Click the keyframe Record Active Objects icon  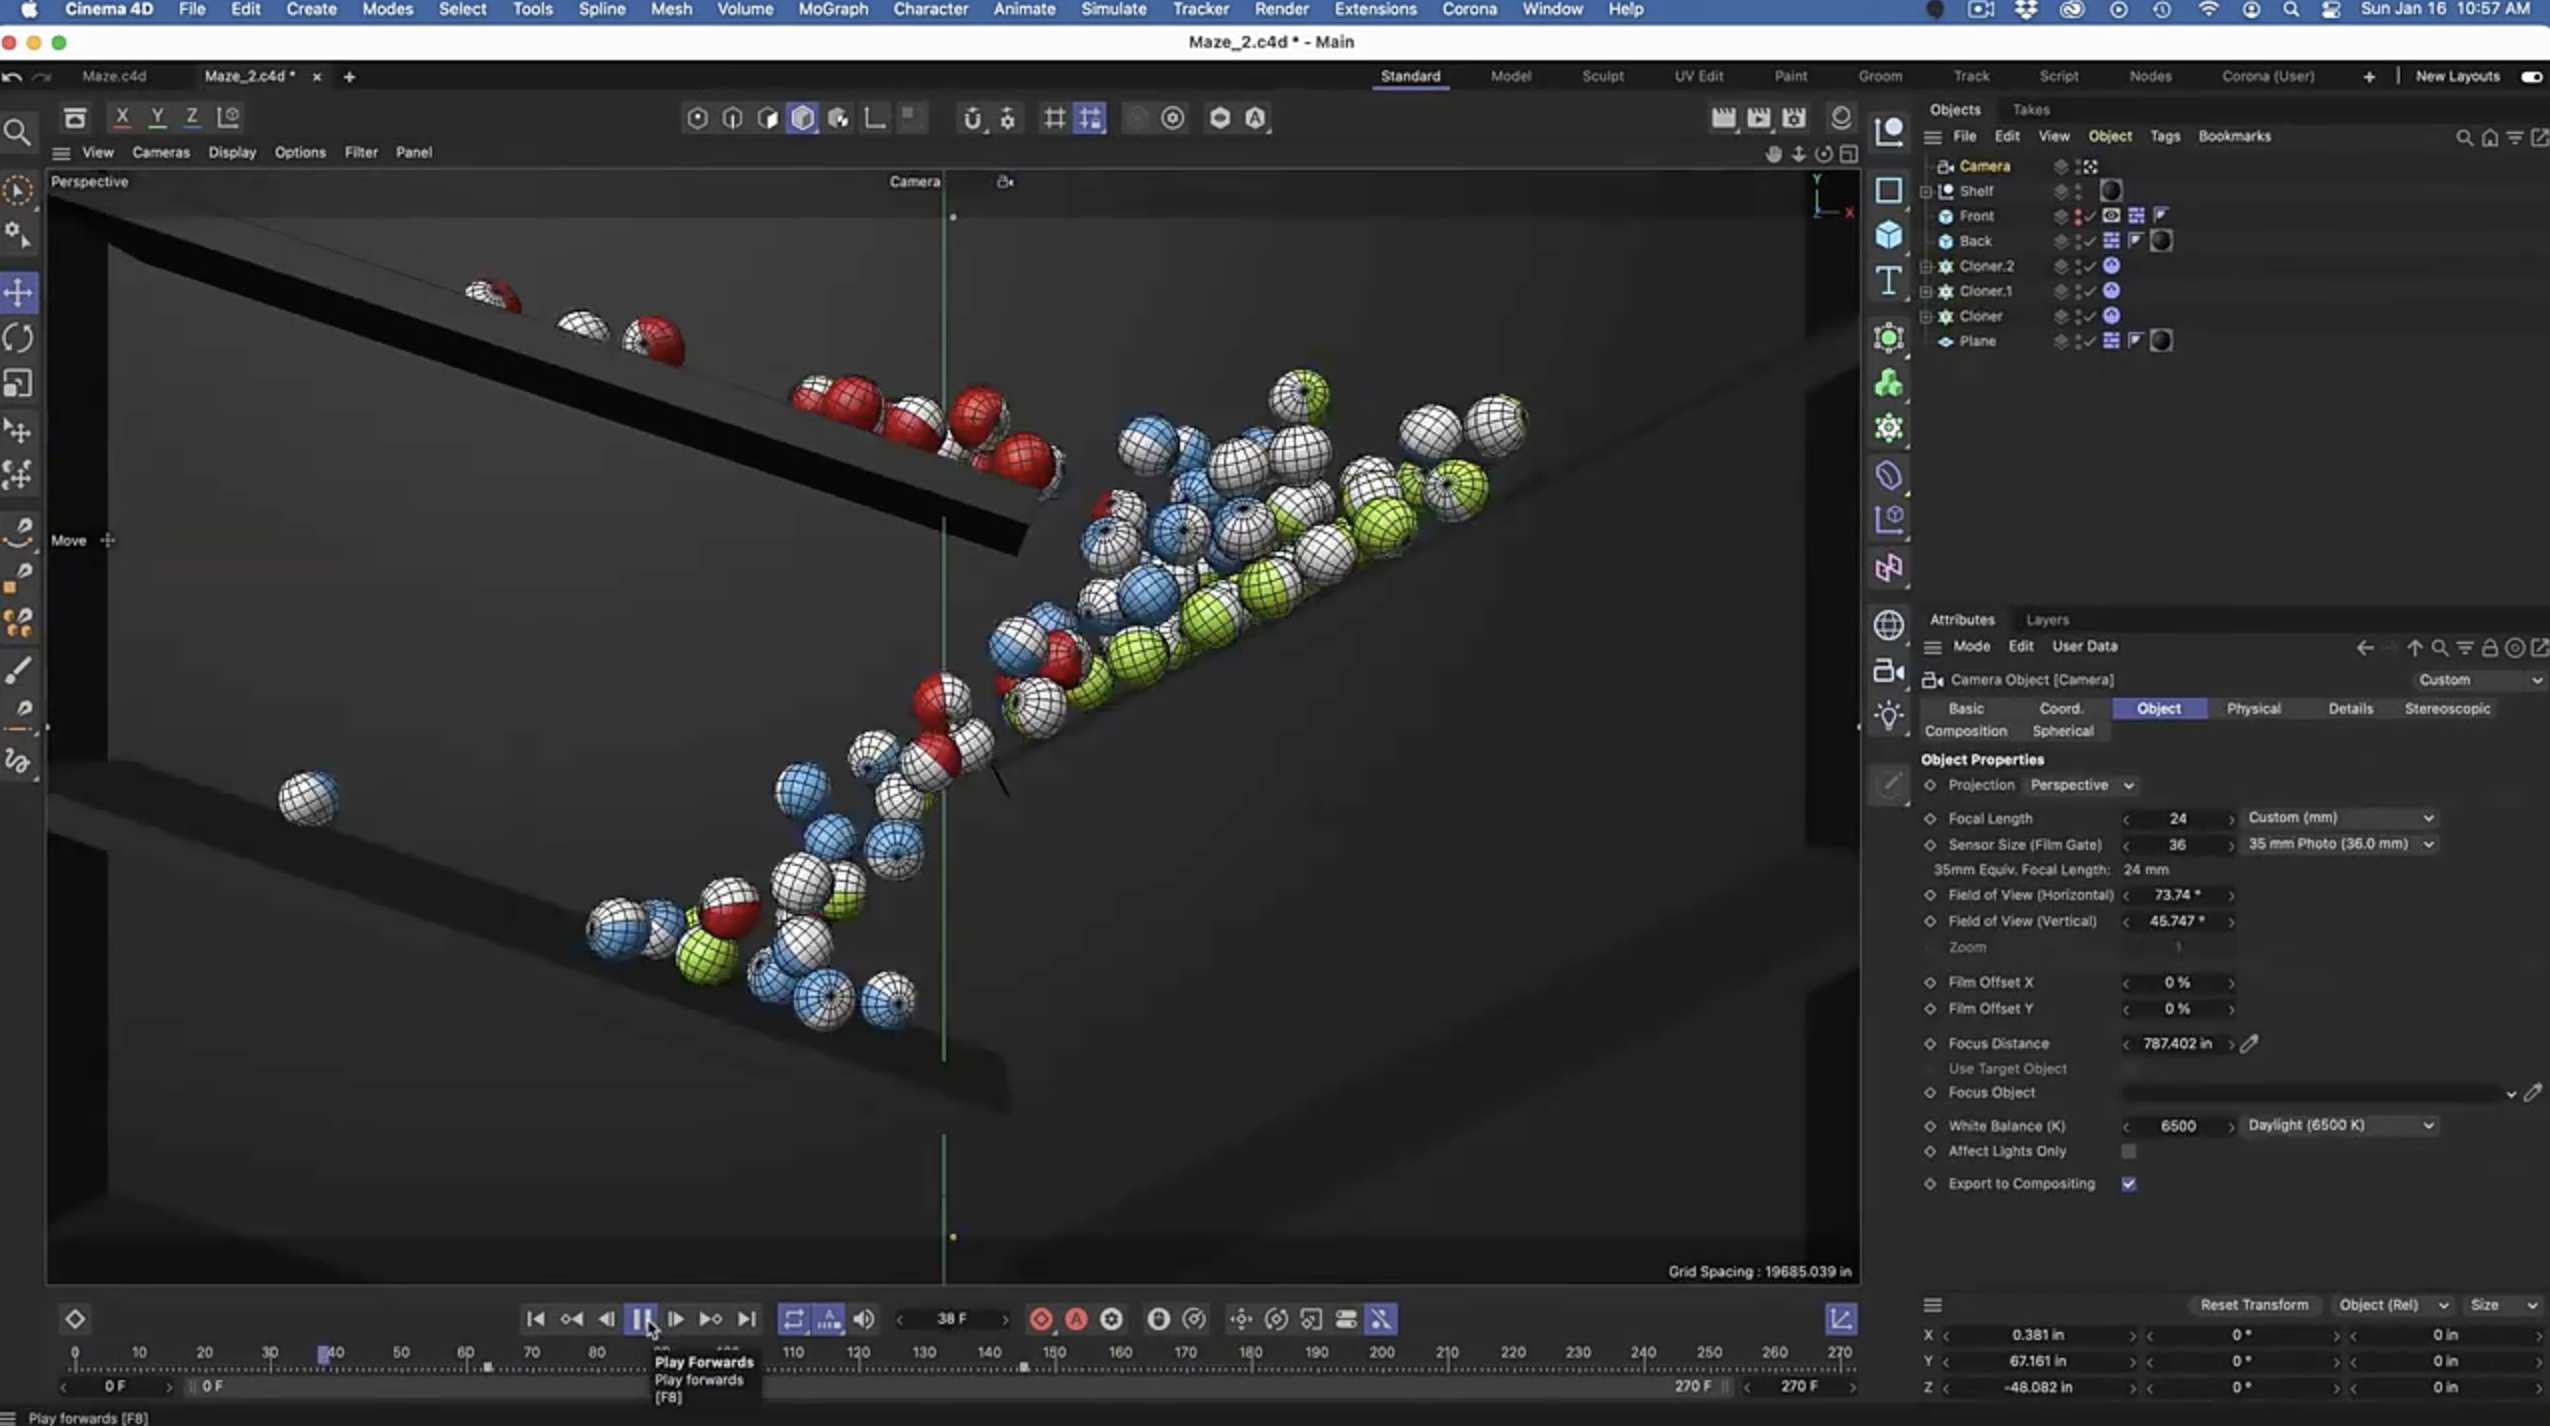(1041, 1319)
